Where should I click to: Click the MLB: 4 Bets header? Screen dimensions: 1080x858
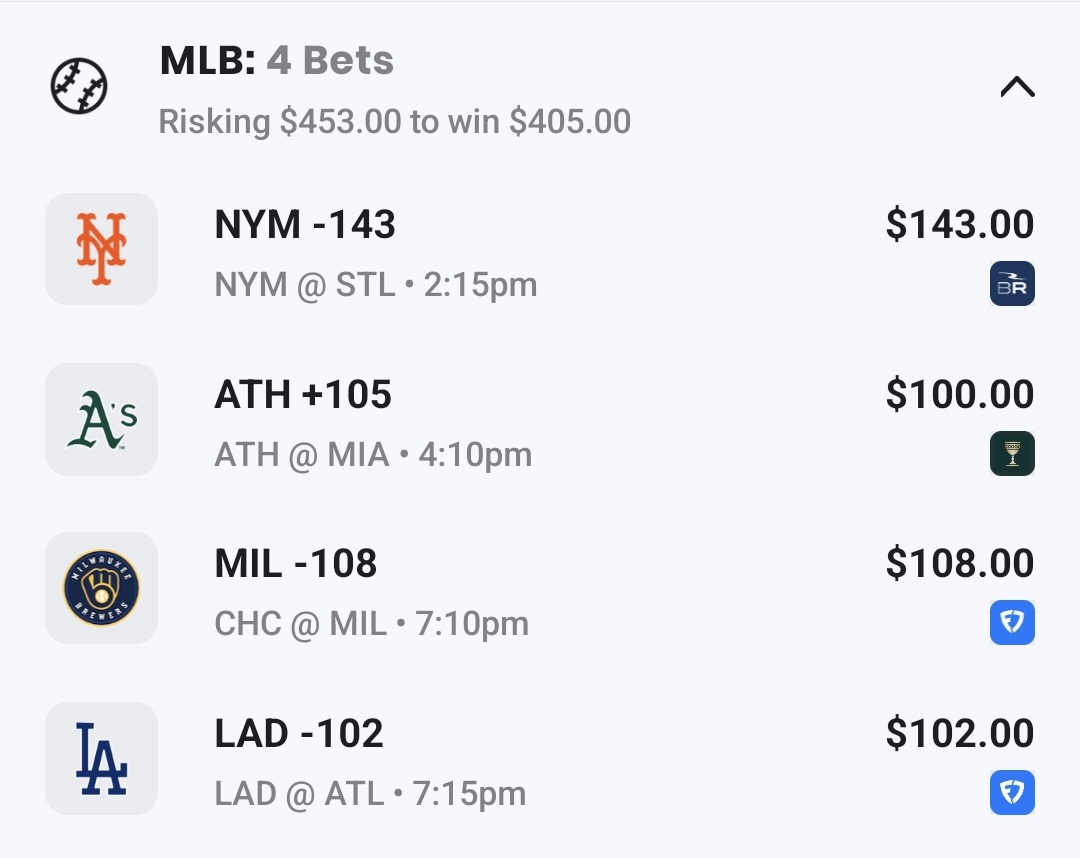277,61
